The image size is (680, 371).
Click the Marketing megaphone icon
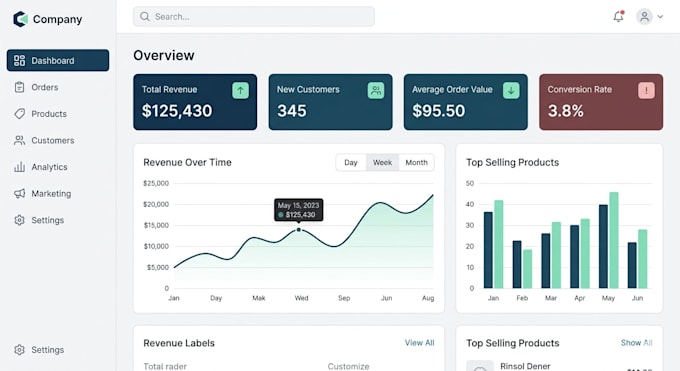[19, 194]
